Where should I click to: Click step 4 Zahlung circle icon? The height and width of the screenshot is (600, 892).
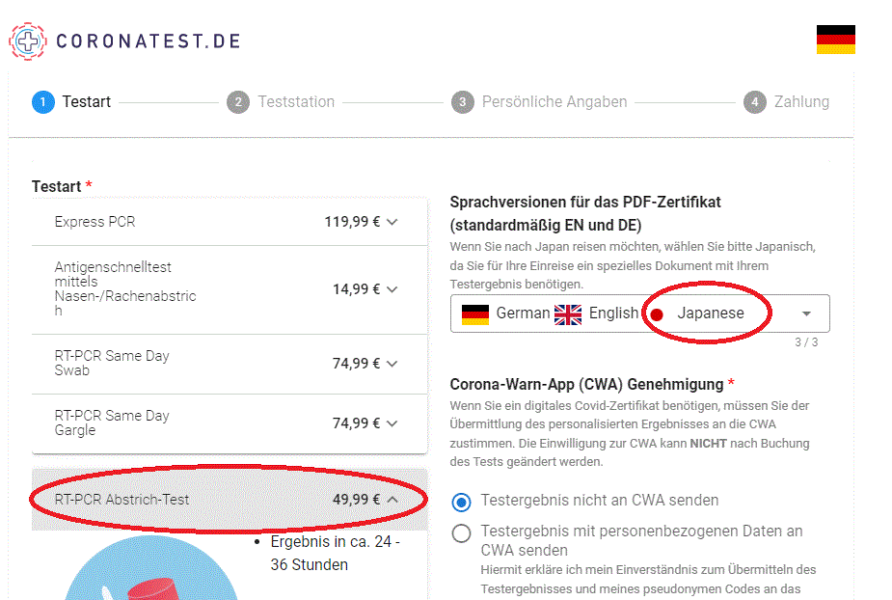pyautogui.click(x=754, y=102)
